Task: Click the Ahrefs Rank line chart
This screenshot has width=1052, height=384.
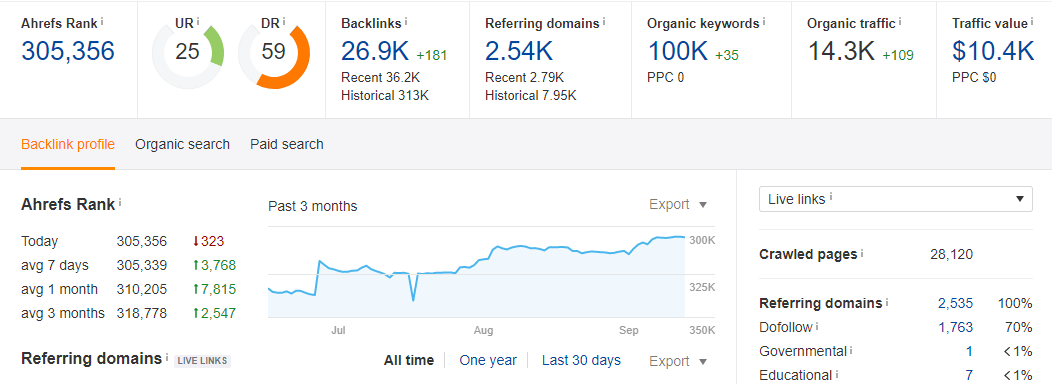Action: pyautogui.click(x=476, y=272)
